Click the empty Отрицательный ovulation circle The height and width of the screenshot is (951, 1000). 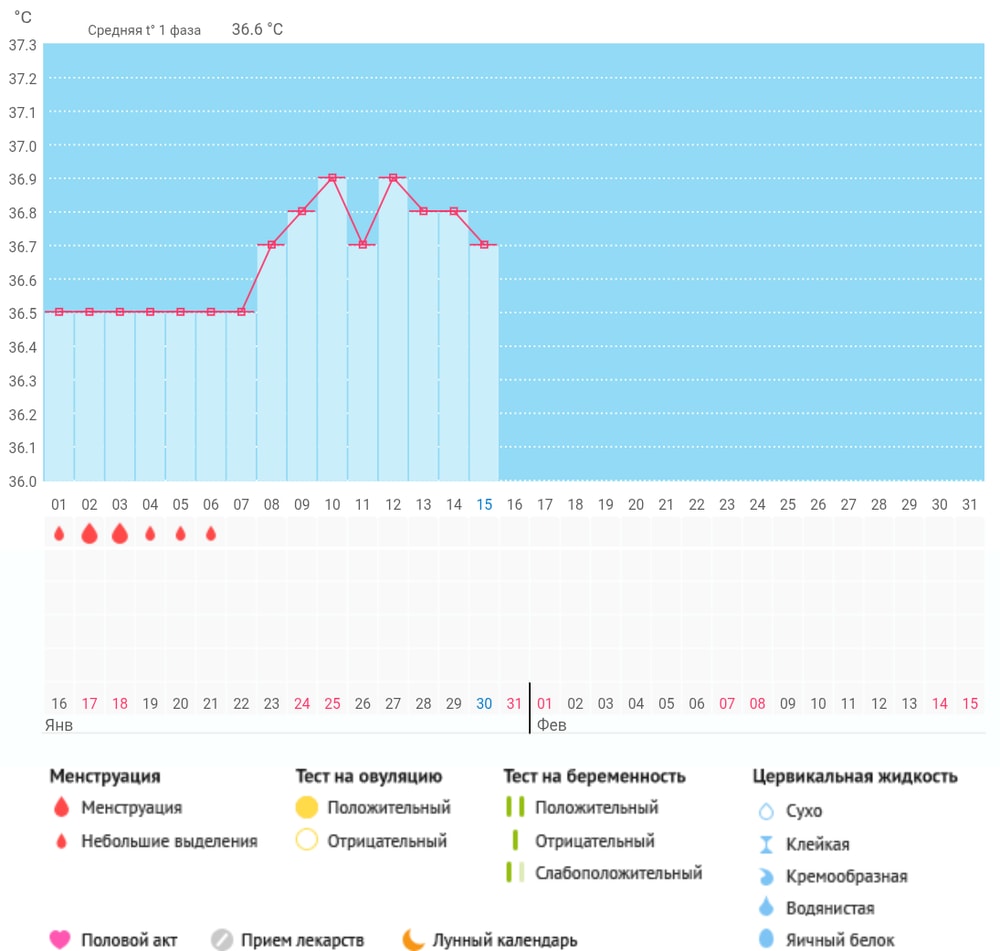307,839
